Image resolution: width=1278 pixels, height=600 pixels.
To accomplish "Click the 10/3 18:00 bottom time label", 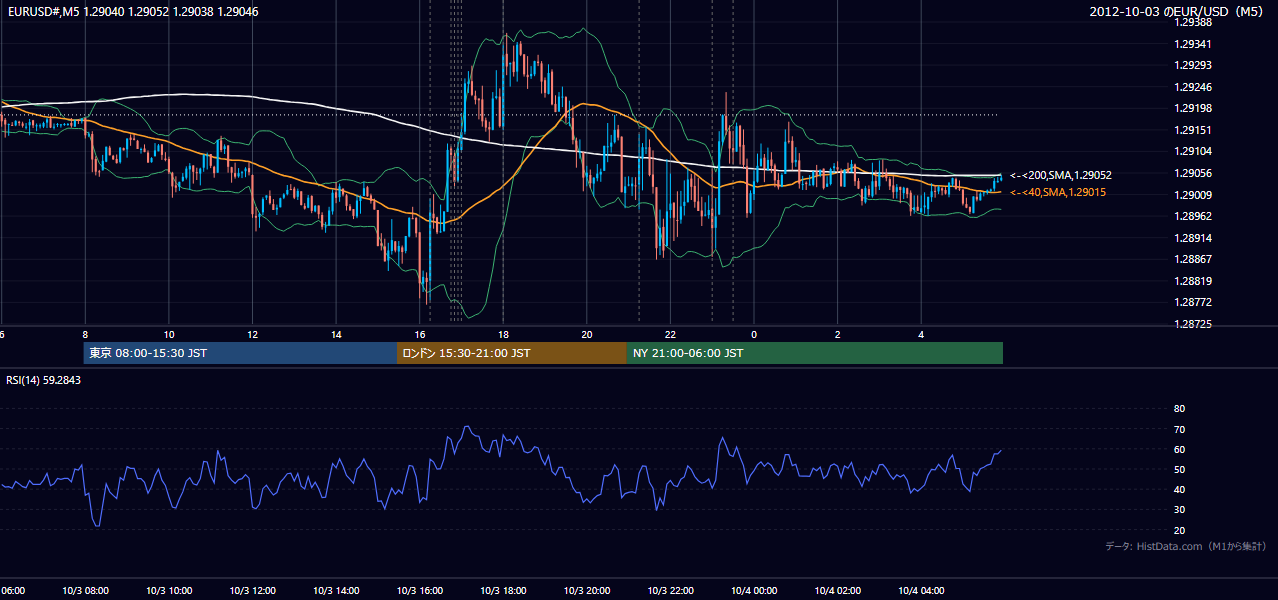I will pos(503,591).
